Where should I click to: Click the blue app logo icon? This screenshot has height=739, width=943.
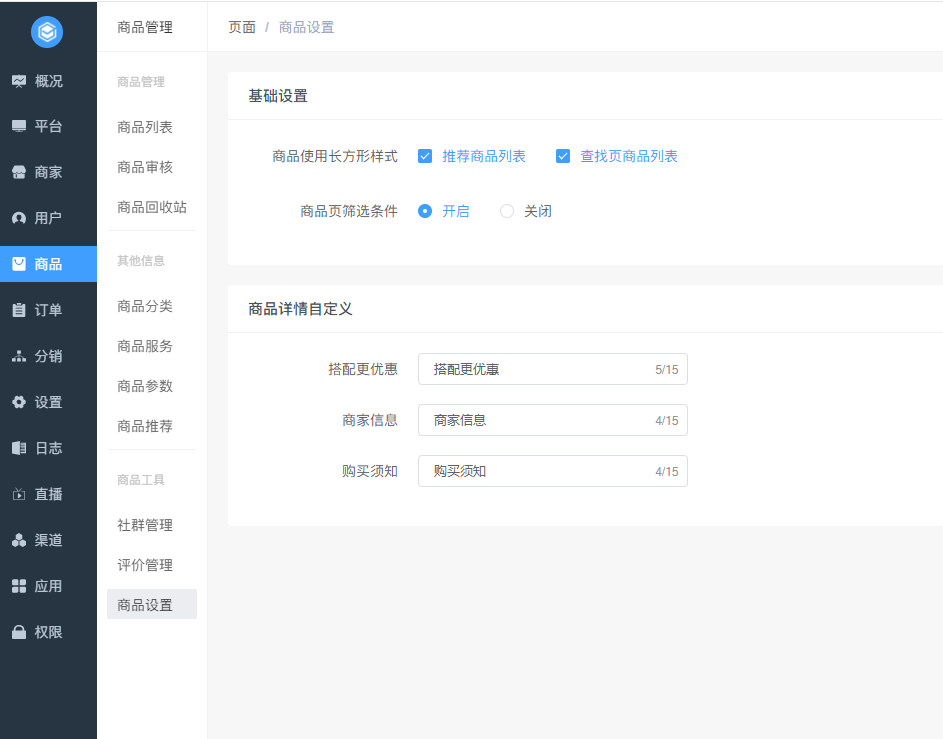point(47,32)
